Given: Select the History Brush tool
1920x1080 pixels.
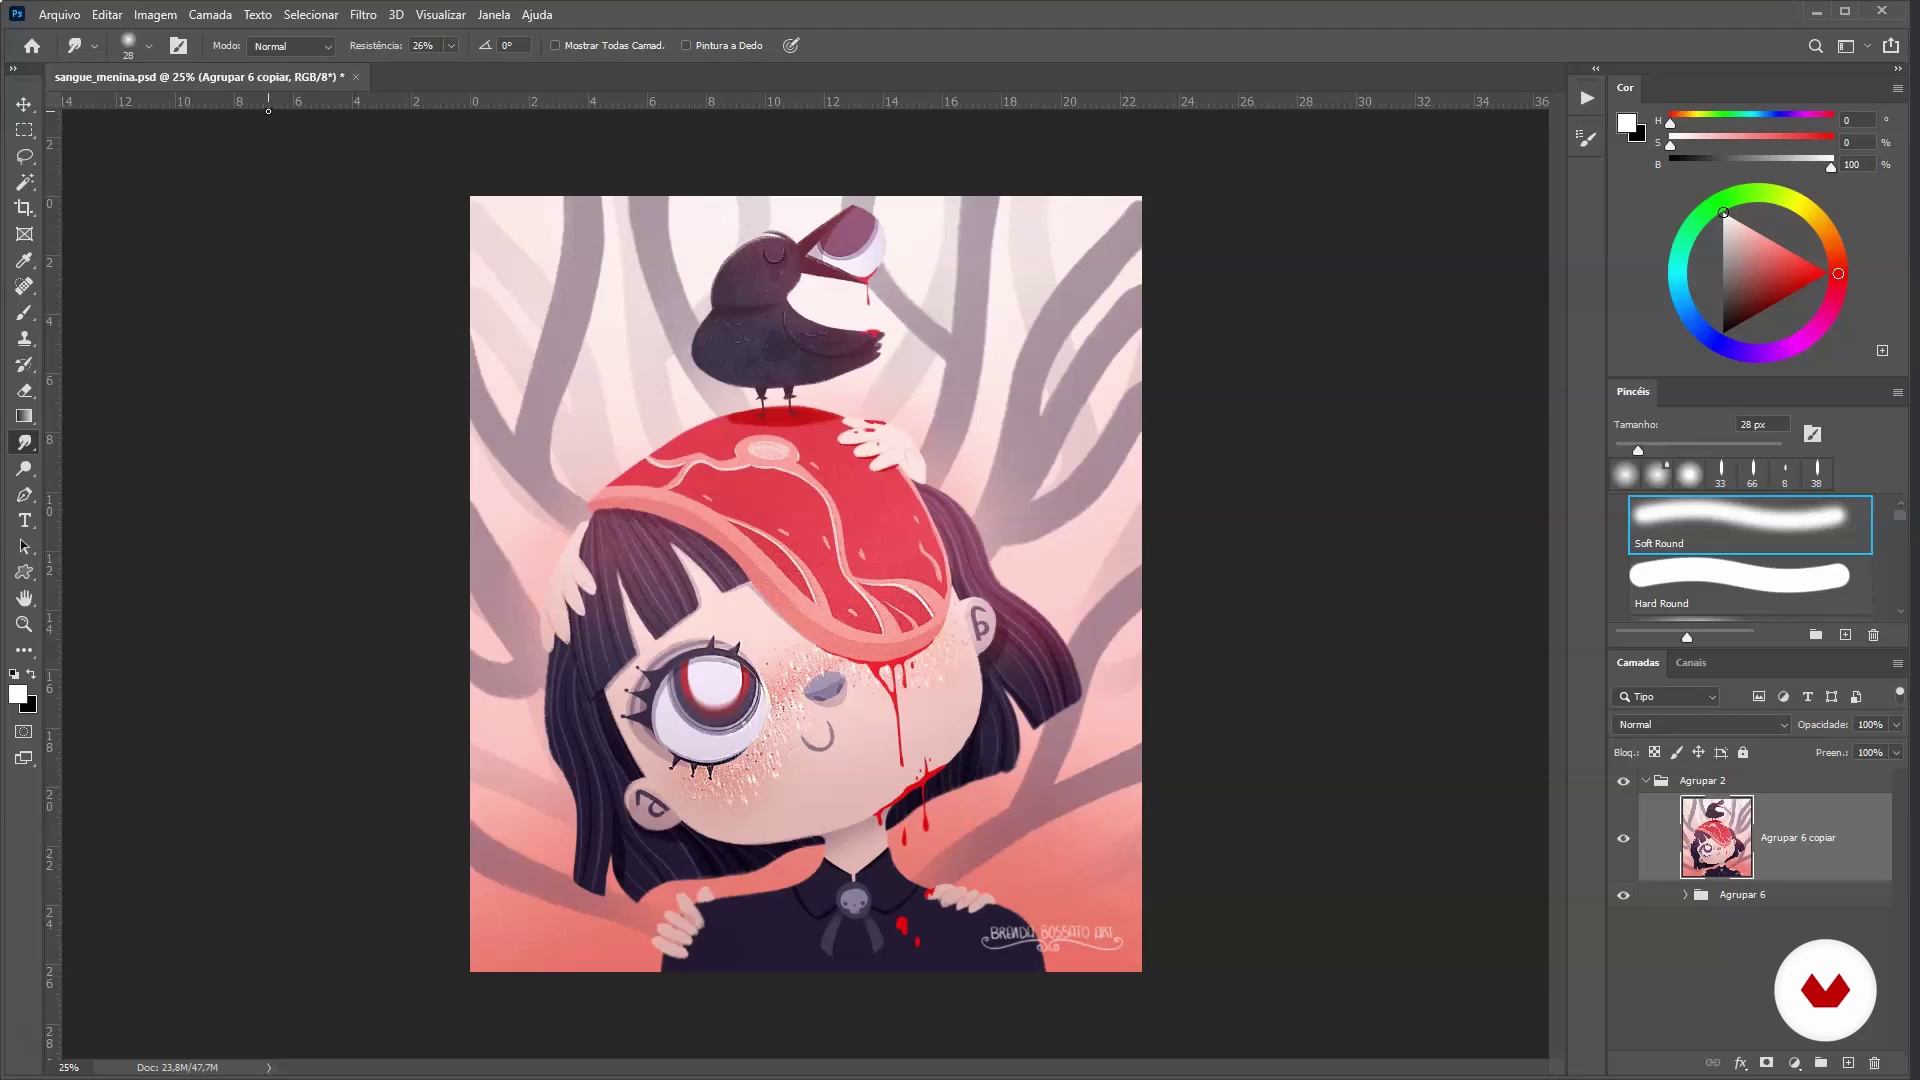Looking at the screenshot, I should tap(24, 364).
